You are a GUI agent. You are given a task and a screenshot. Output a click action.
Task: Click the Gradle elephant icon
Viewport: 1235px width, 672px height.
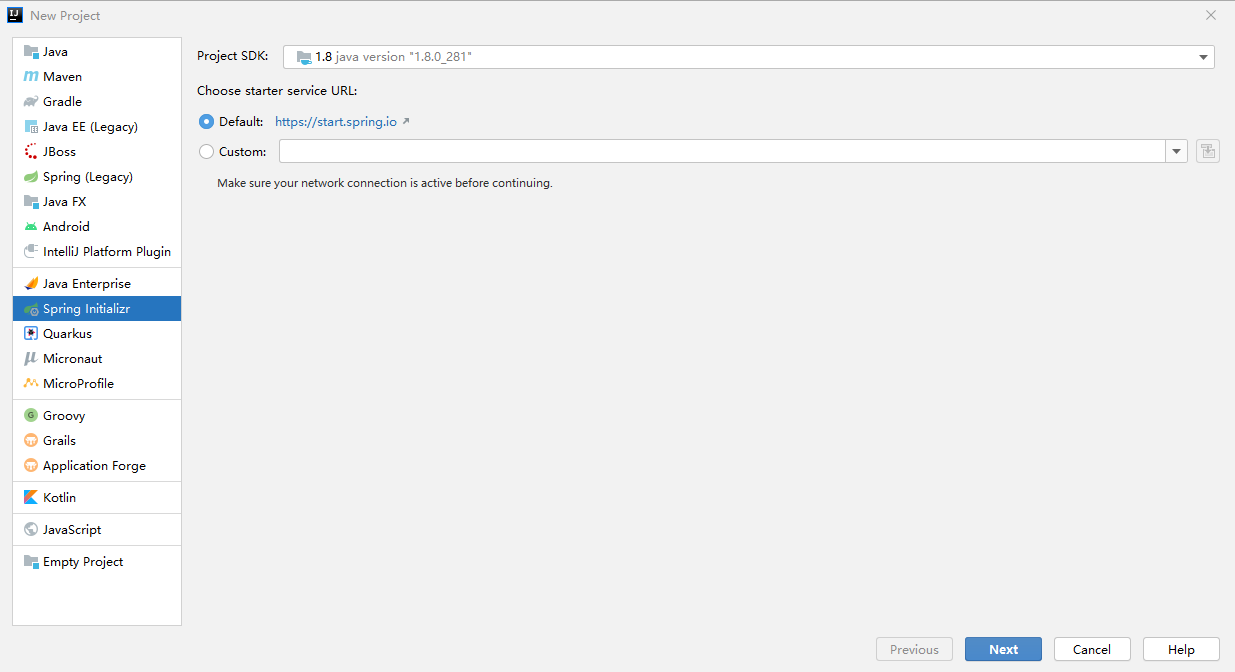(x=31, y=102)
